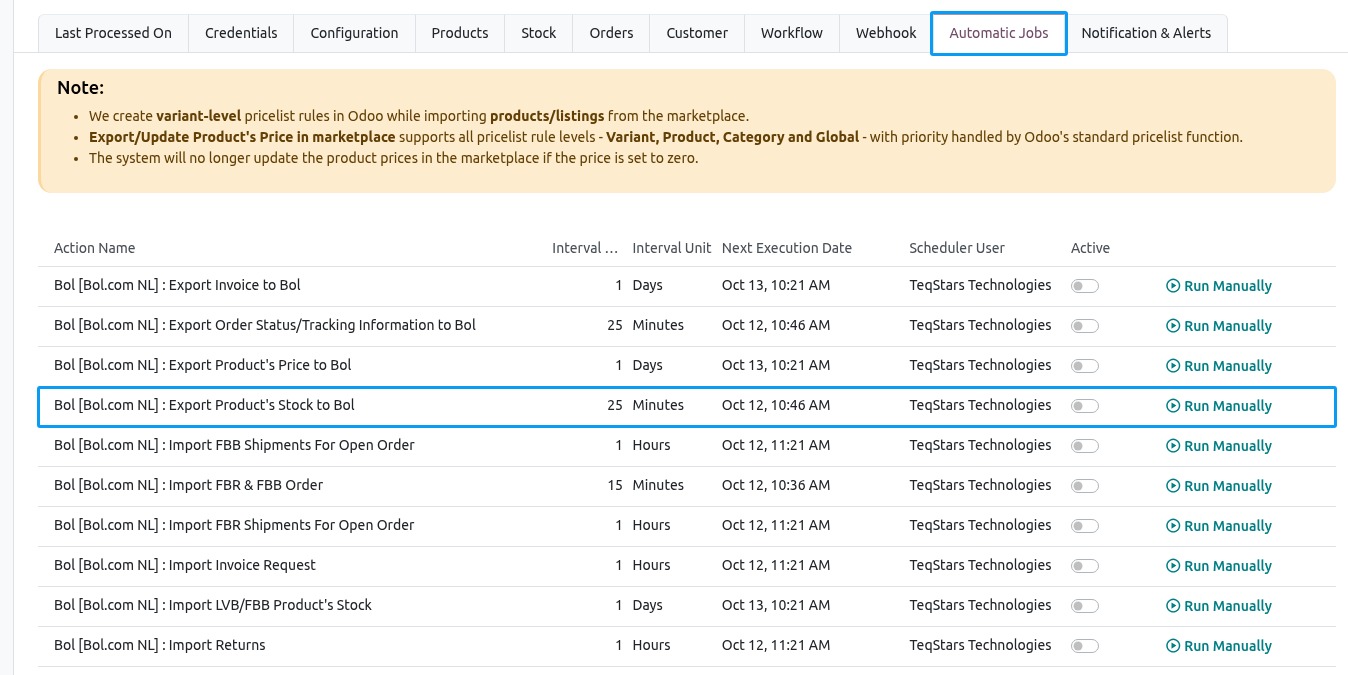Sort by Interval Unit column header

pyautogui.click(x=672, y=248)
